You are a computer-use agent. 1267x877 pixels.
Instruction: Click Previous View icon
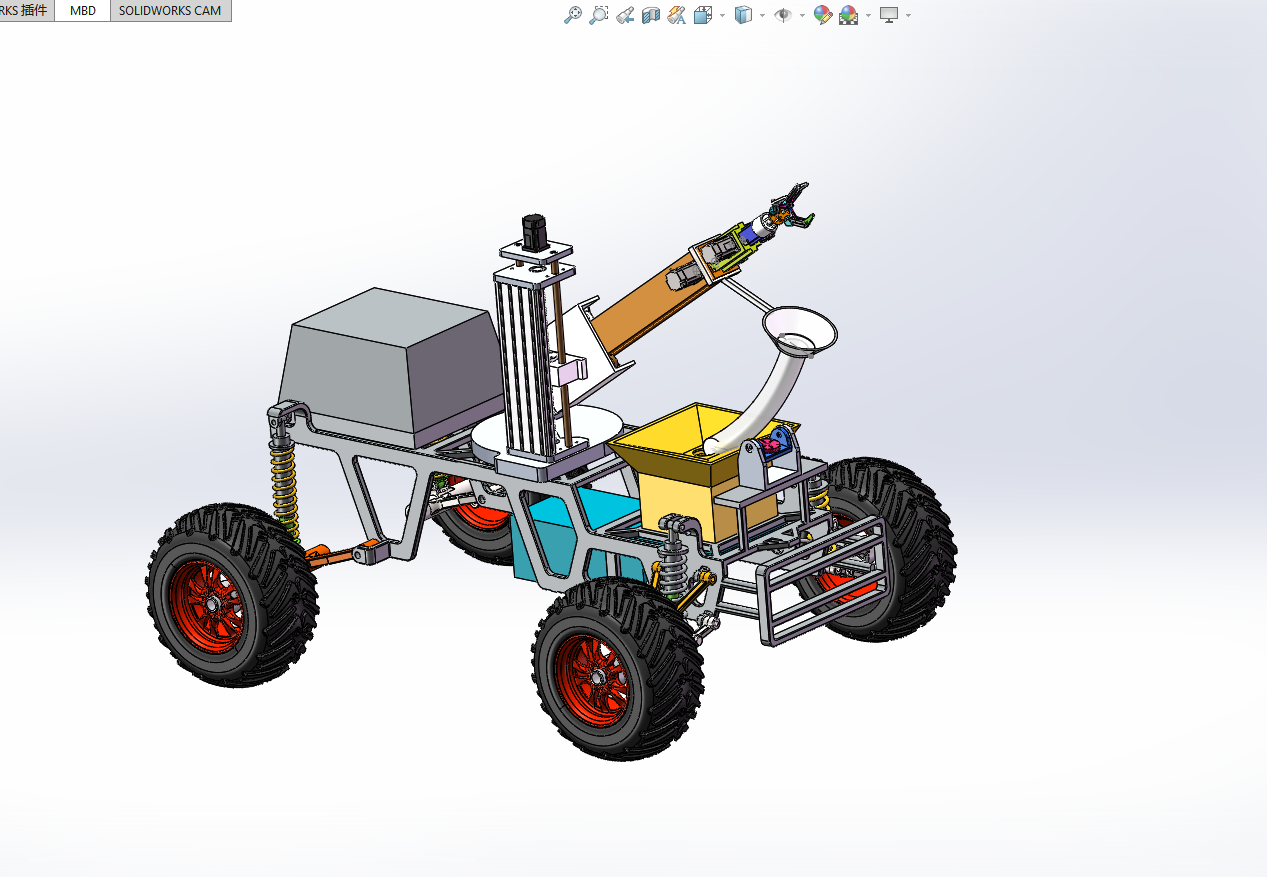(625, 15)
